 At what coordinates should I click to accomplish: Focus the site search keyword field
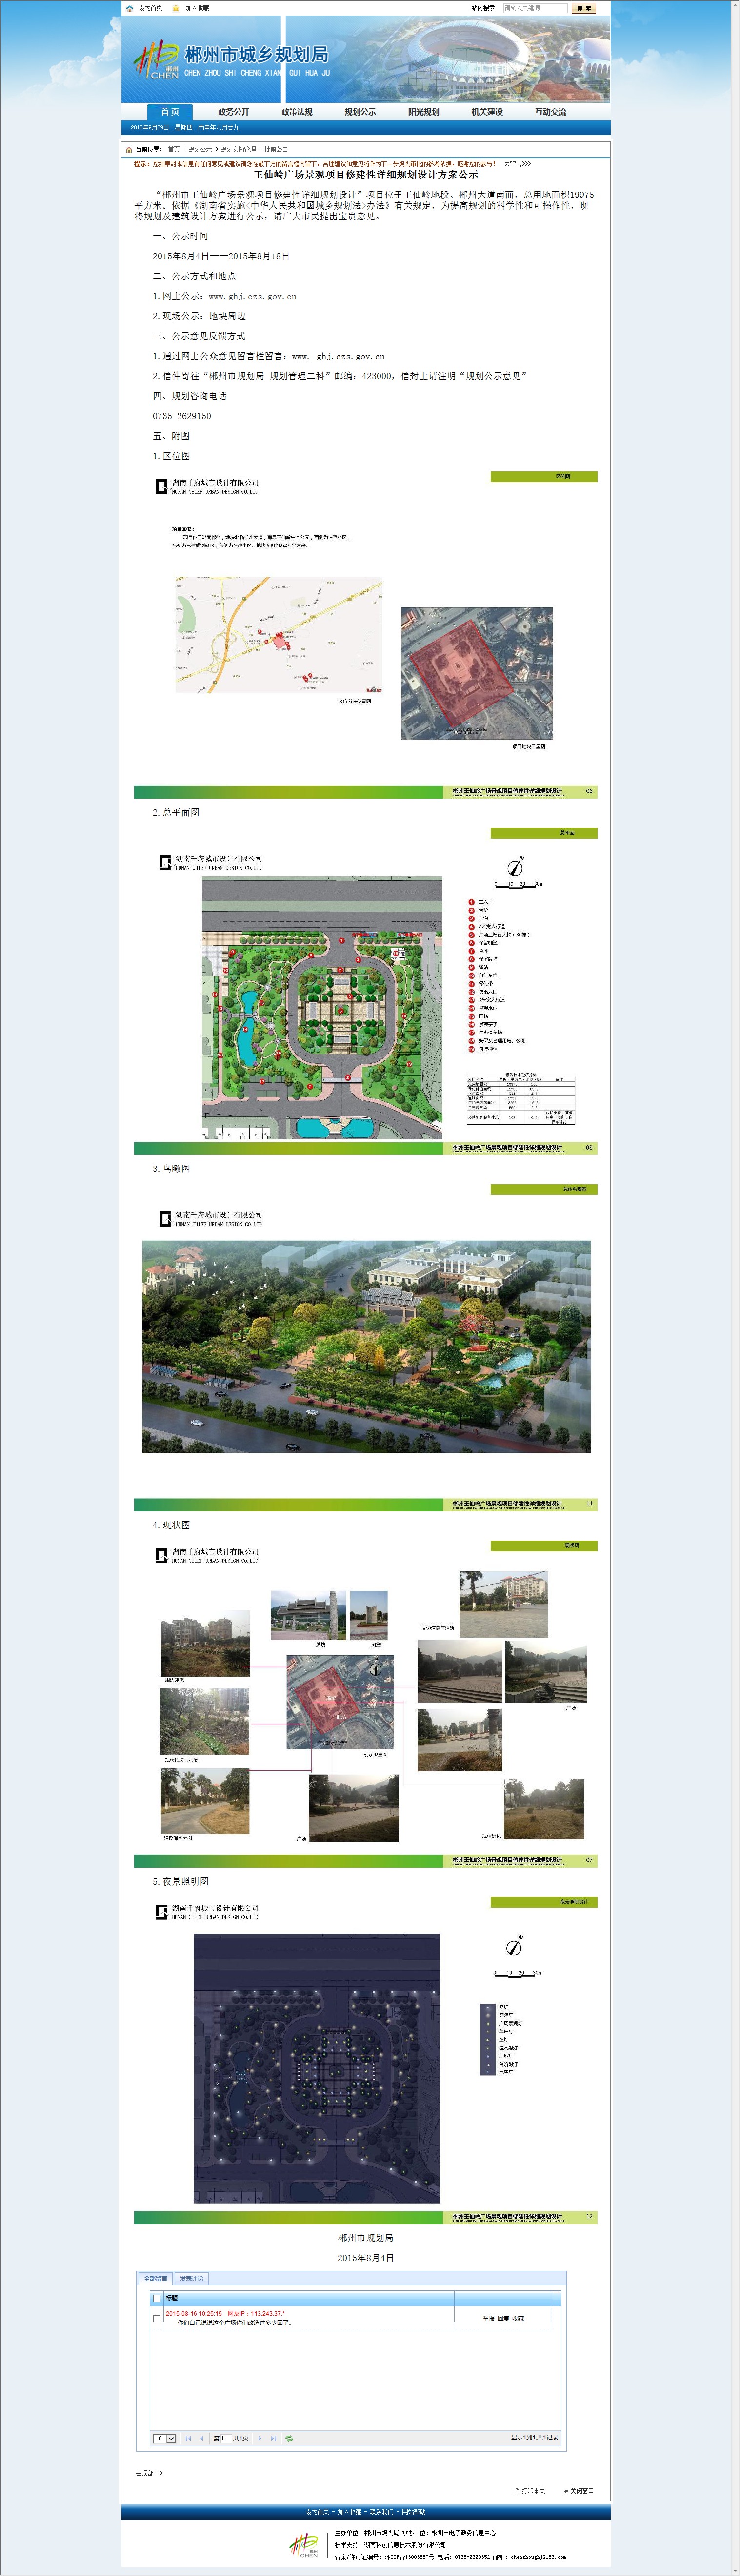click(534, 8)
